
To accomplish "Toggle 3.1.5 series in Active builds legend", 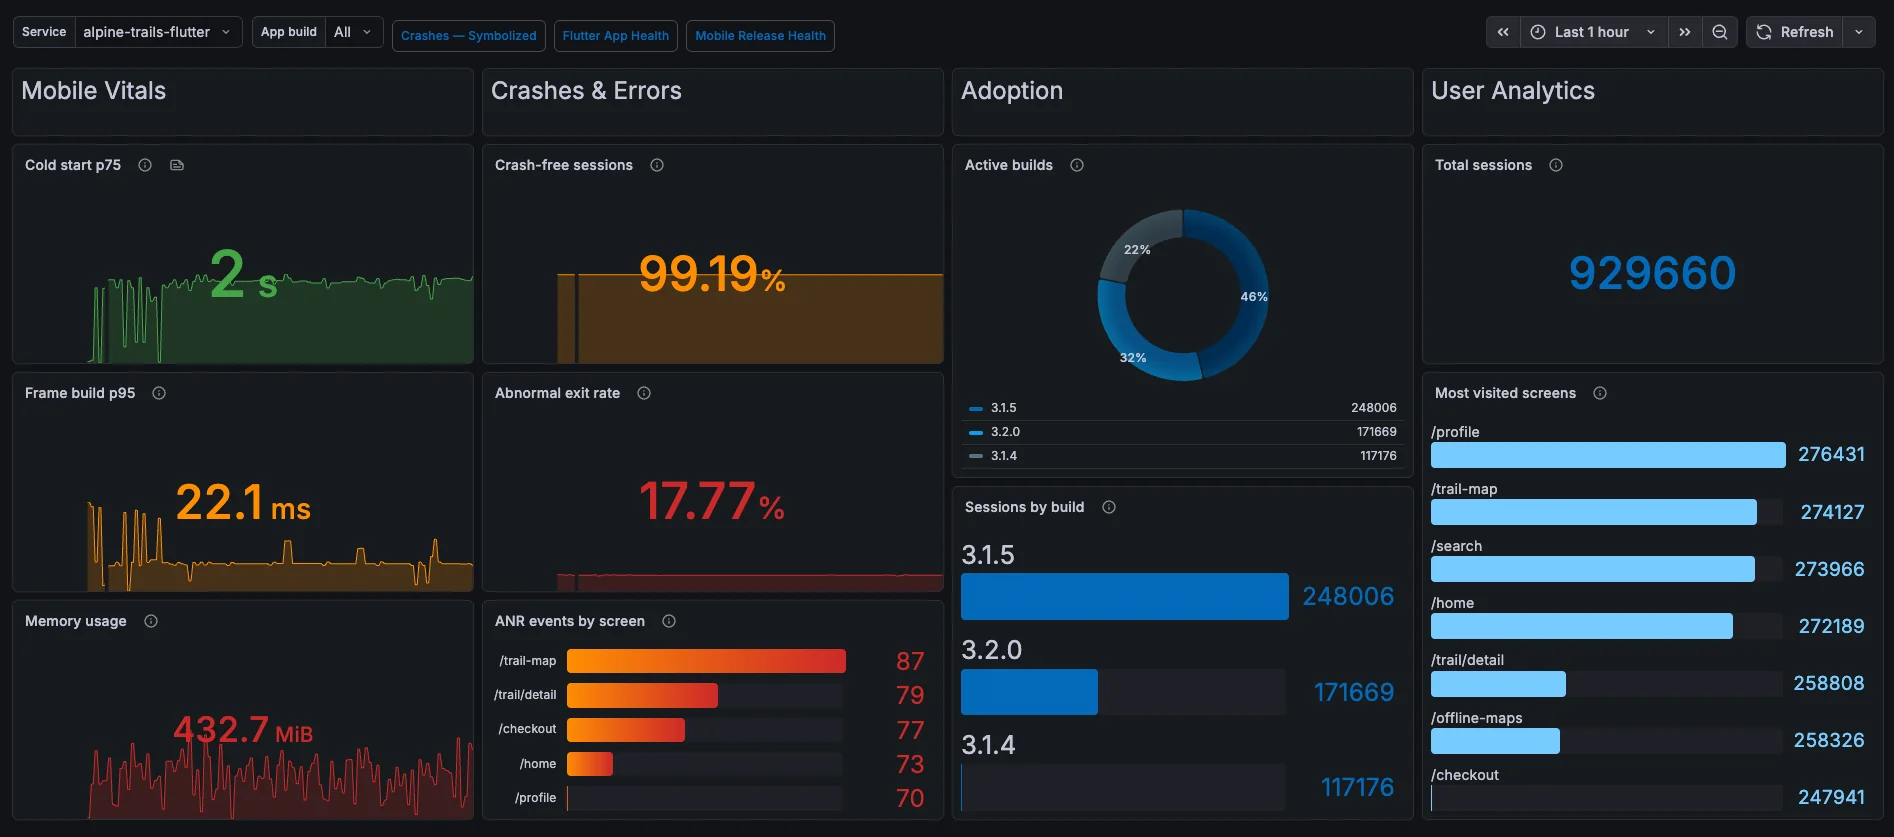I will tap(1003, 408).
